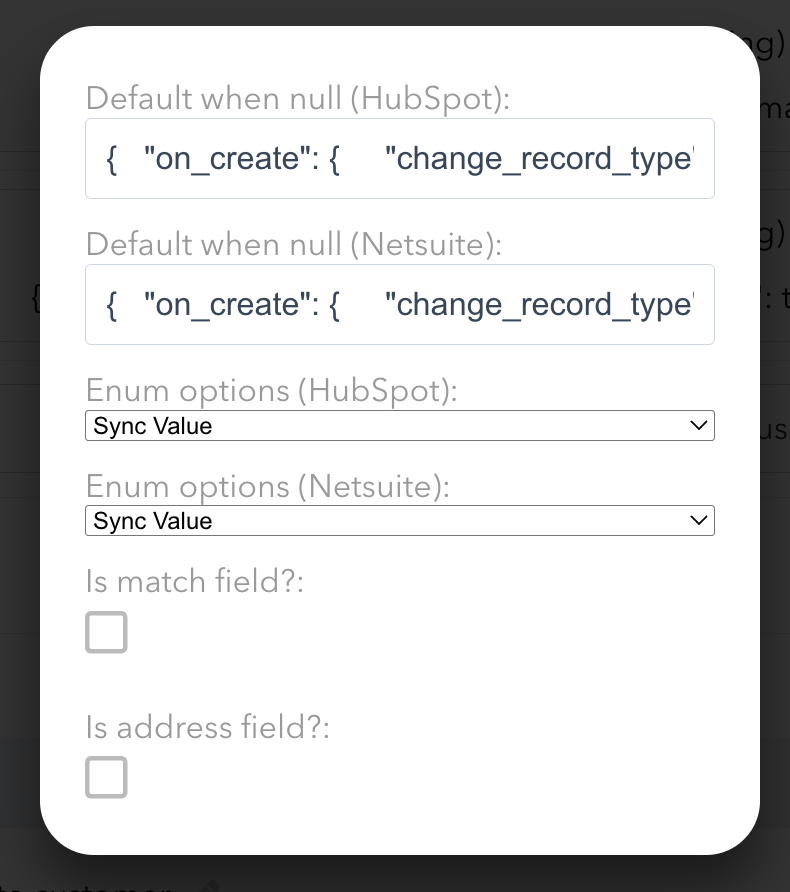Click the 'Default when null (HubSpot)' label
The image size is (790, 892).
pos(297,98)
